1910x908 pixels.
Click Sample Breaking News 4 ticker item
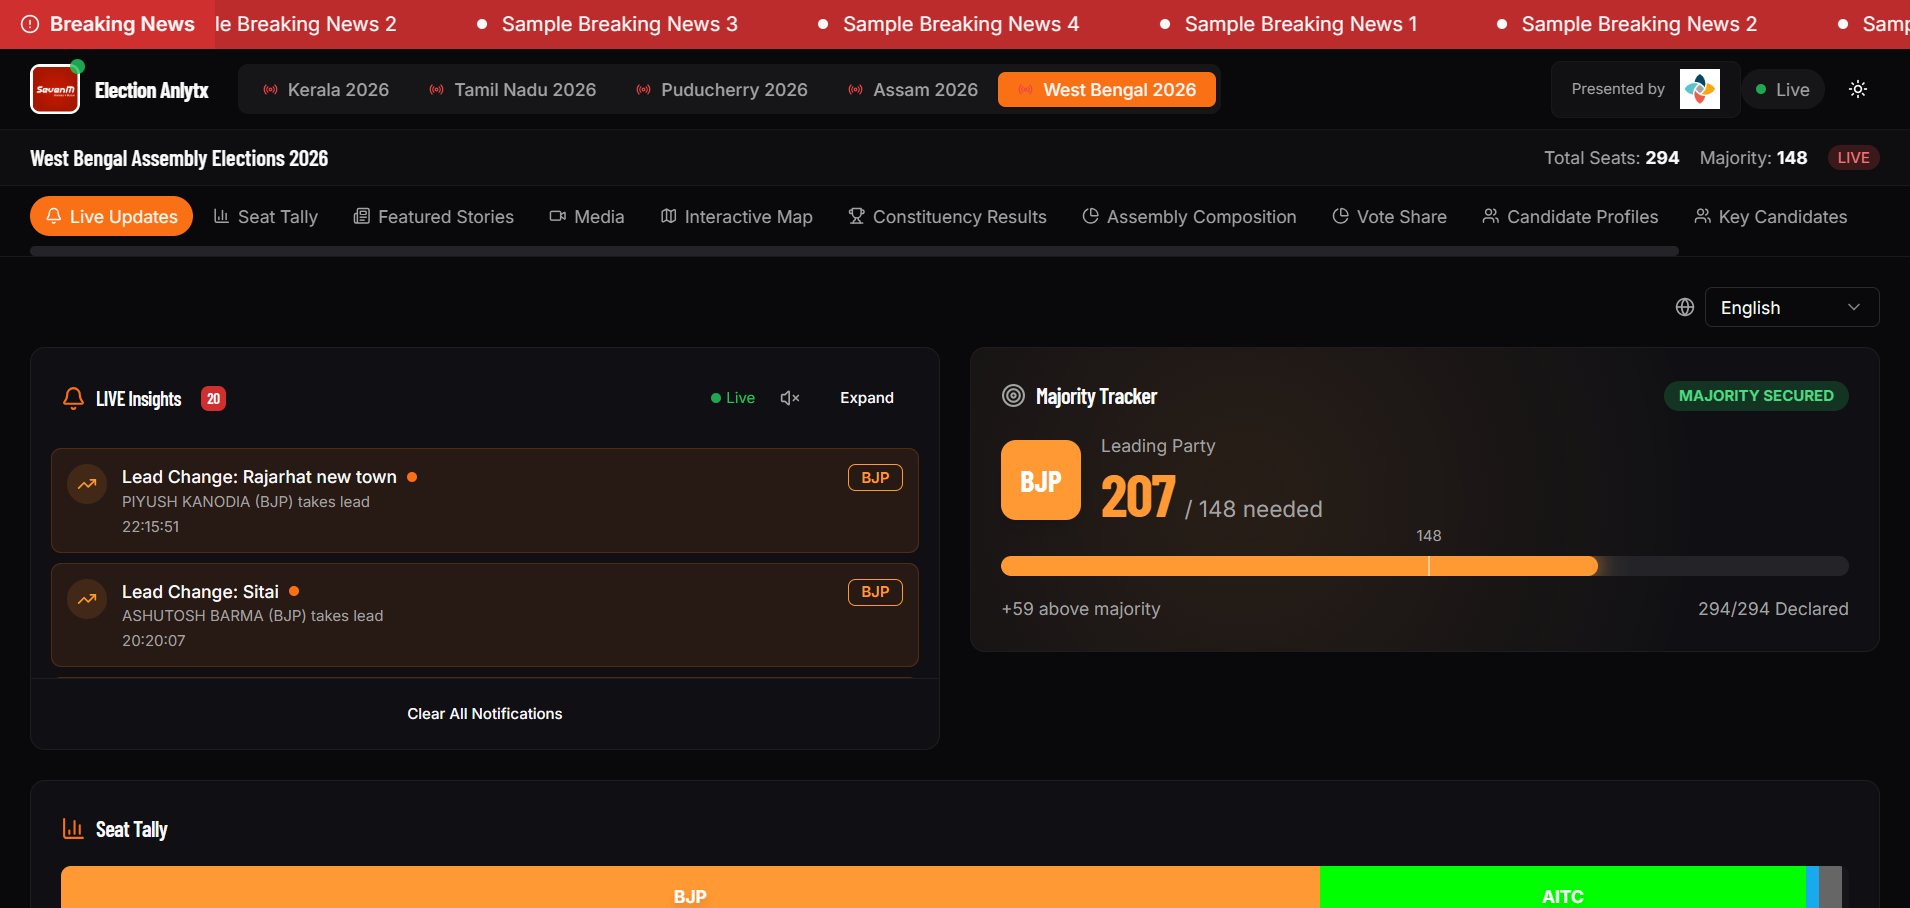point(961,24)
